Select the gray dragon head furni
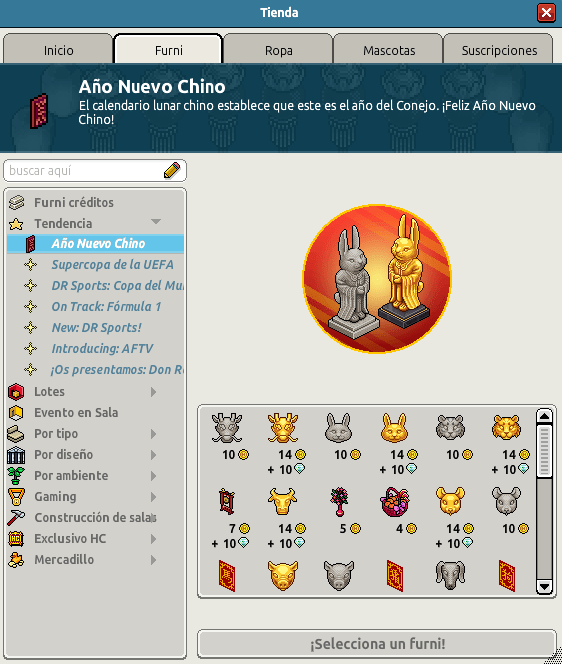This screenshot has width=562, height=664. pyautogui.click(x=227, y=428)
